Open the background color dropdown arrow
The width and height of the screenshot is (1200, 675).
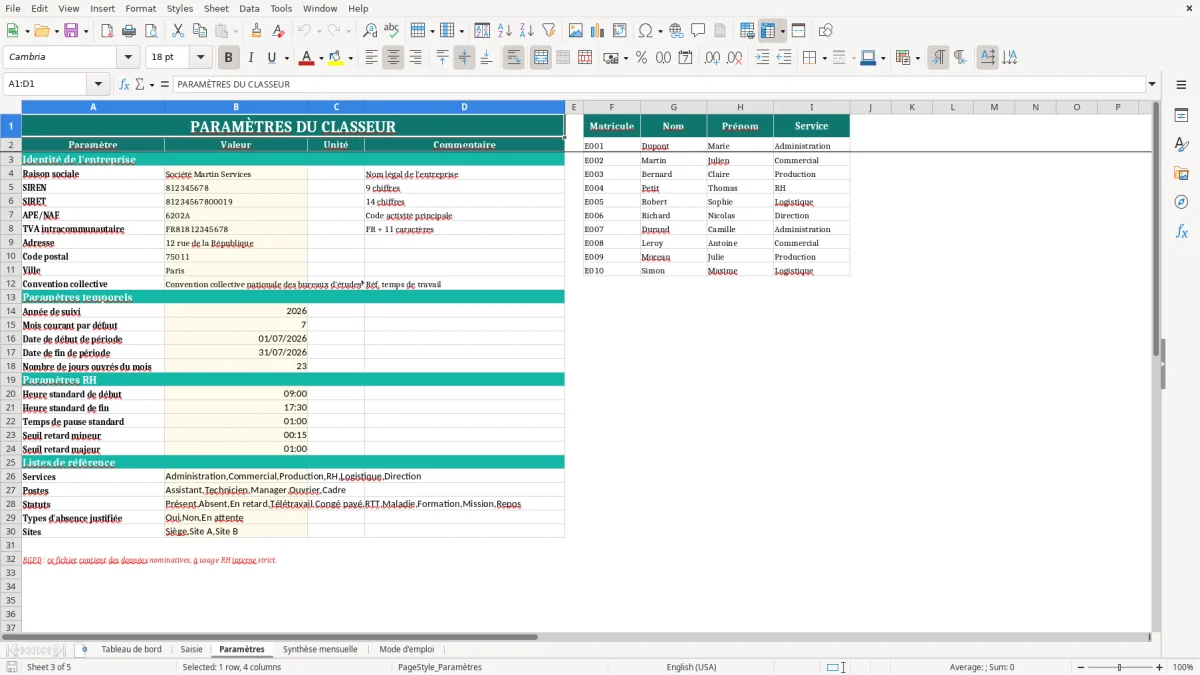pos(351,58)
